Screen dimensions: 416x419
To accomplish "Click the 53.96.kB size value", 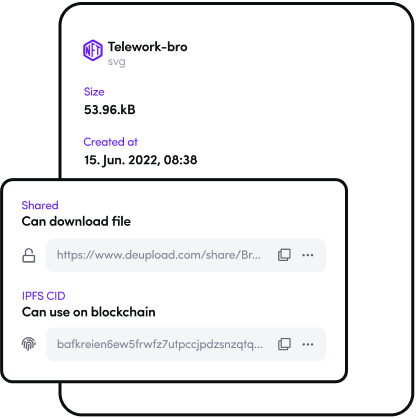I will point(110,110).
